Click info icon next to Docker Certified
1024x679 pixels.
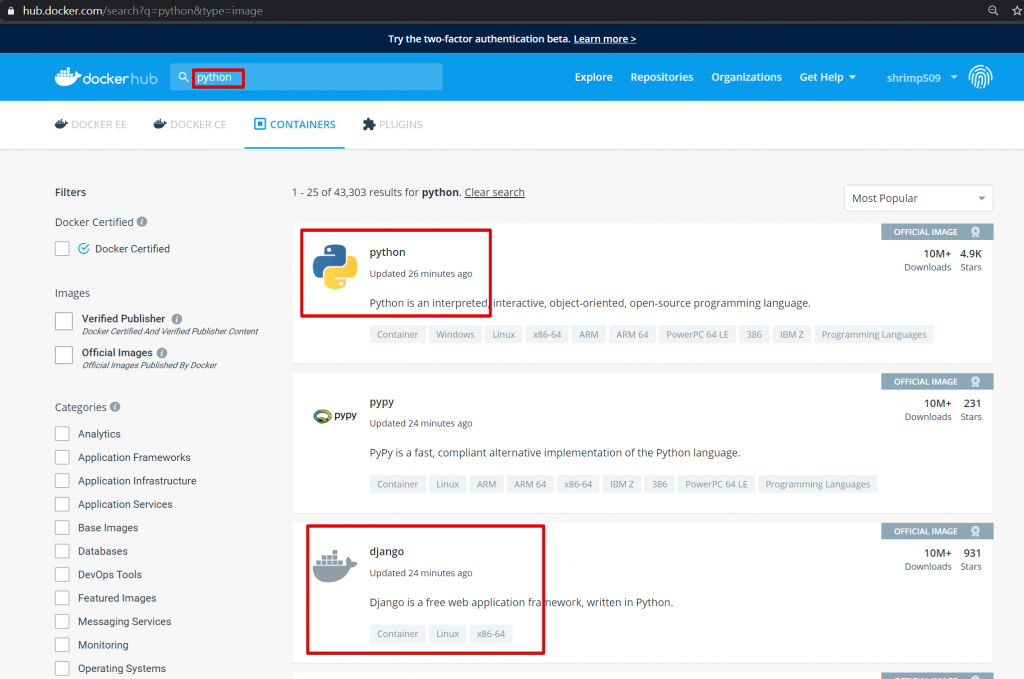coord(142,222)
